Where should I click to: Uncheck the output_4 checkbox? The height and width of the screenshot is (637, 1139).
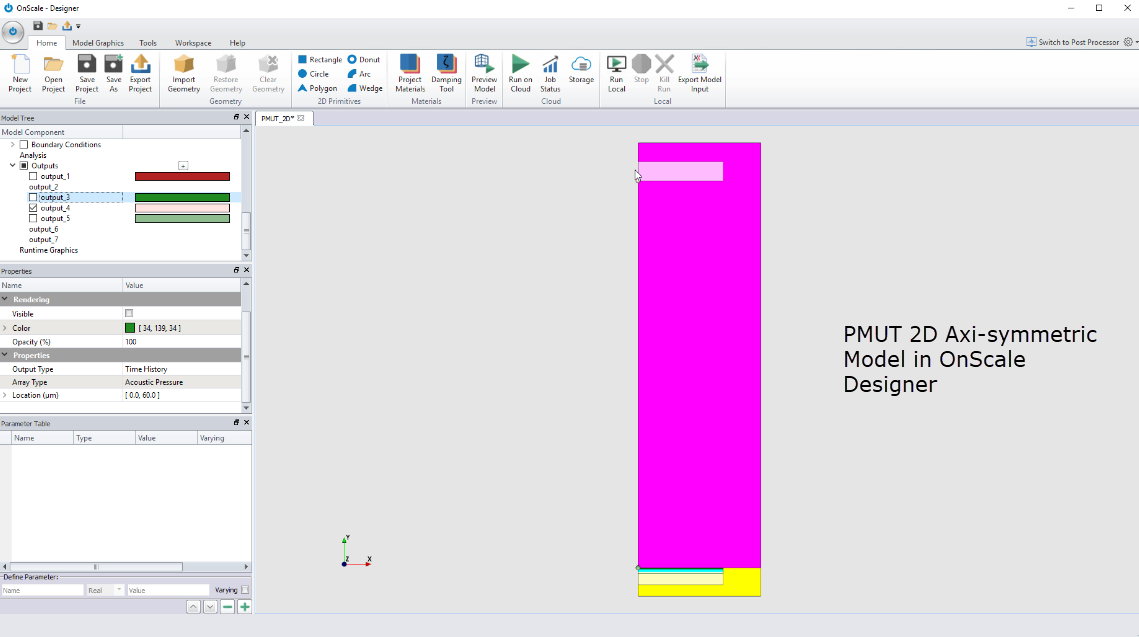pos(33,208)
